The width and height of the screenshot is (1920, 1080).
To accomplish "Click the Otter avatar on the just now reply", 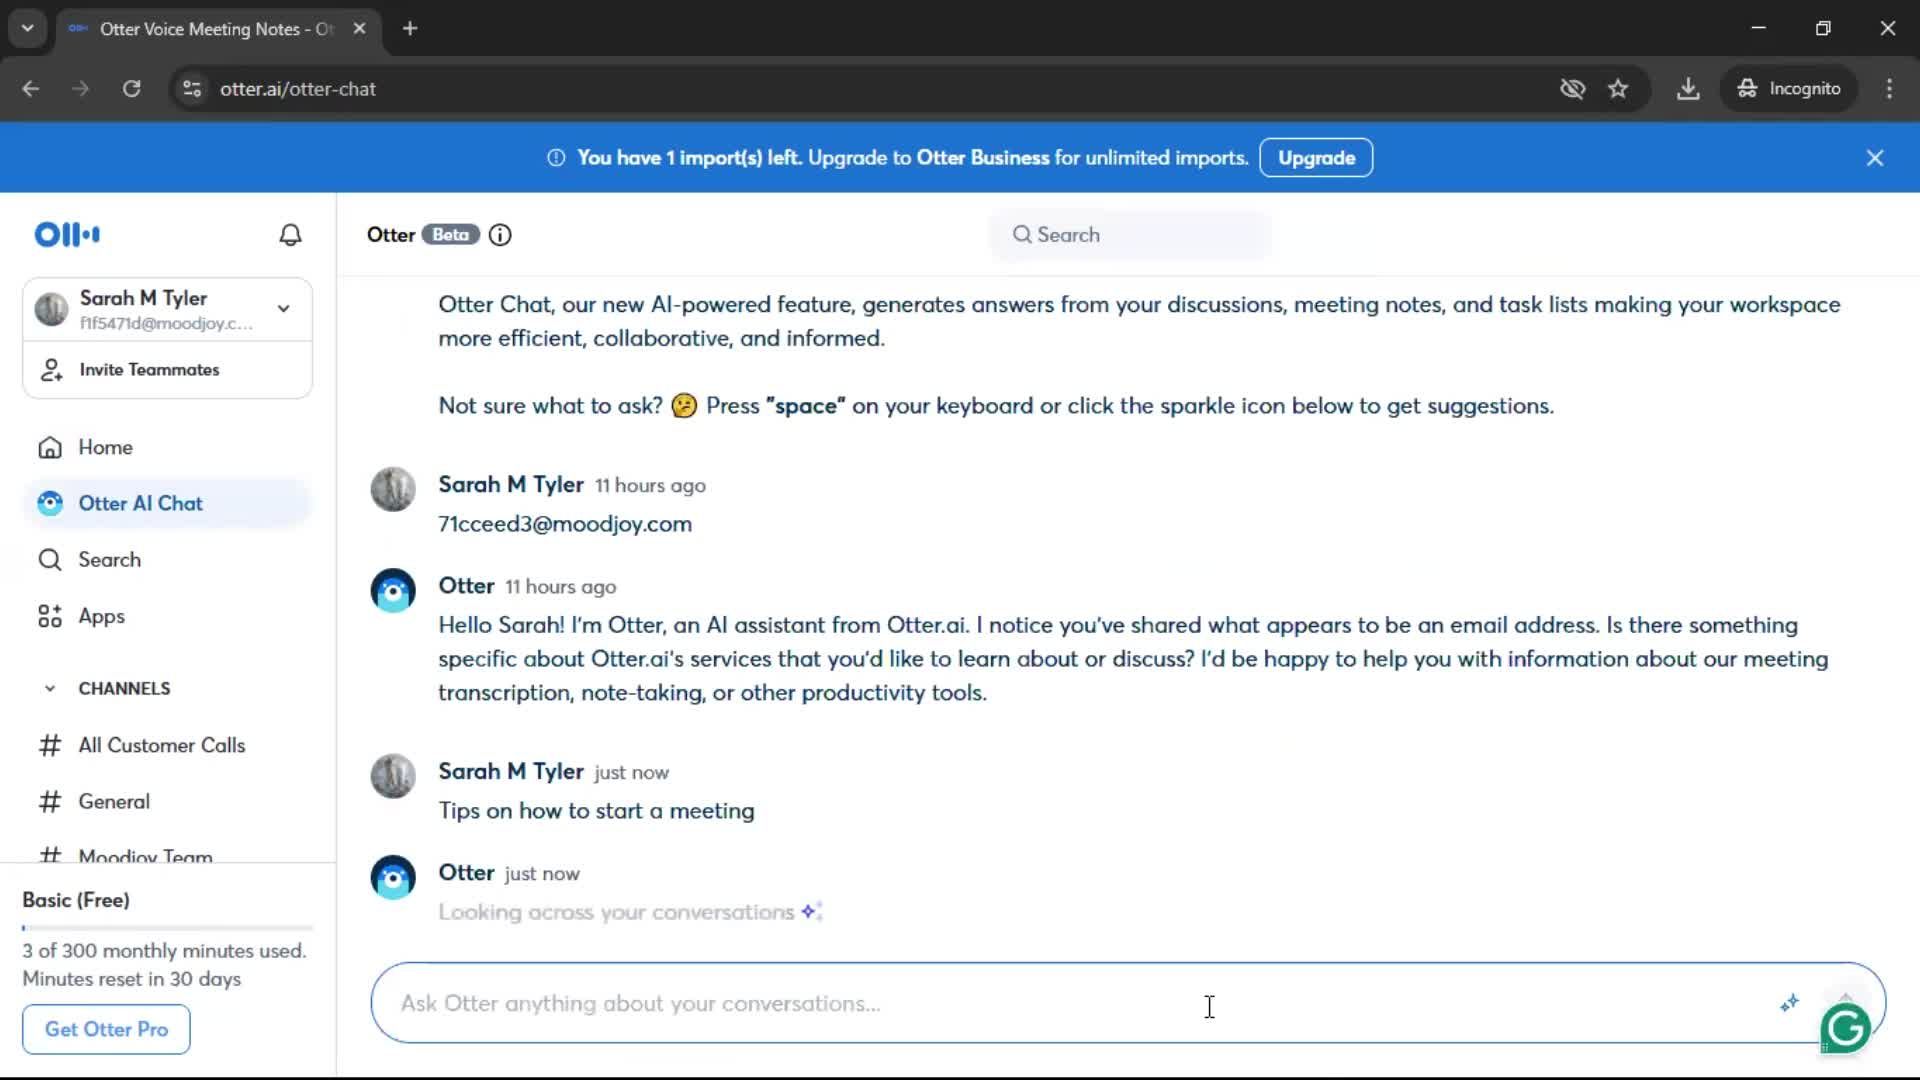I will (393, 878).
